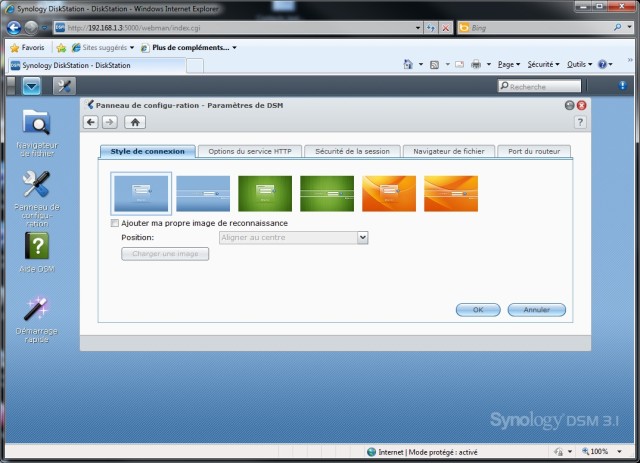Viewport: 640px width, 463px height.
Task: Enable Ajouter ma propre image de reconnaissance
Action: (115, 223)
